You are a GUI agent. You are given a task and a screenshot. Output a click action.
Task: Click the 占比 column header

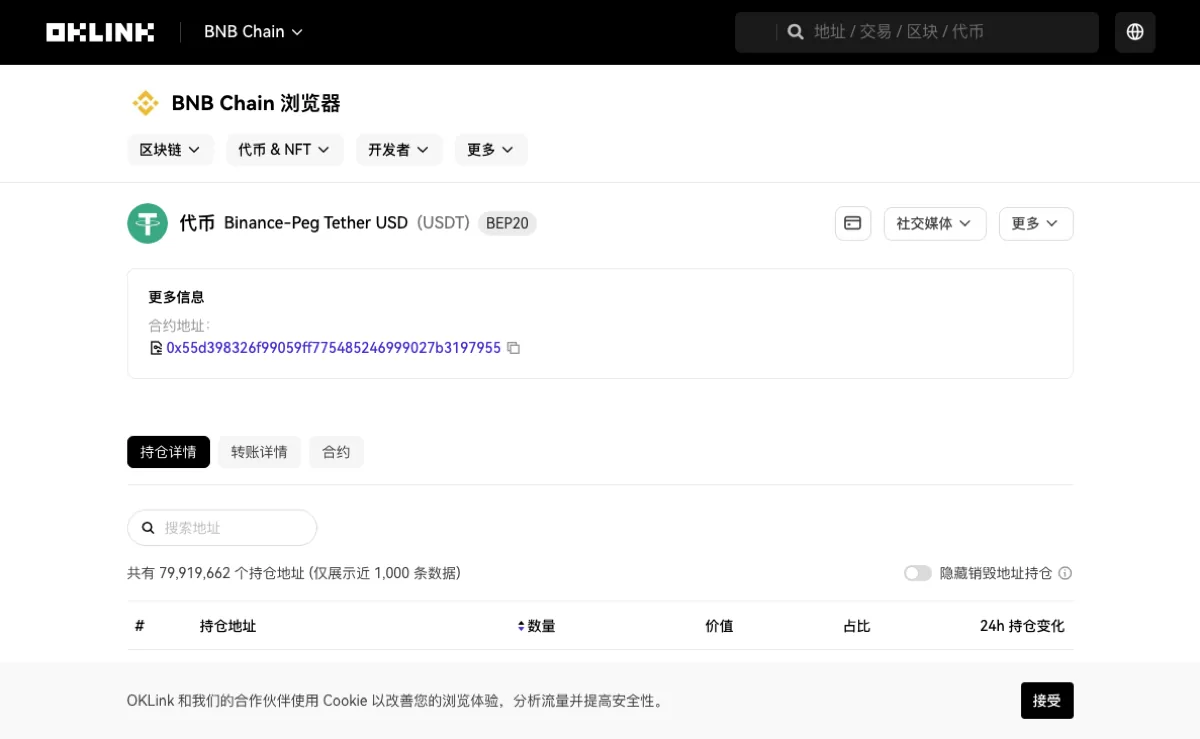[x=857, y=626]
